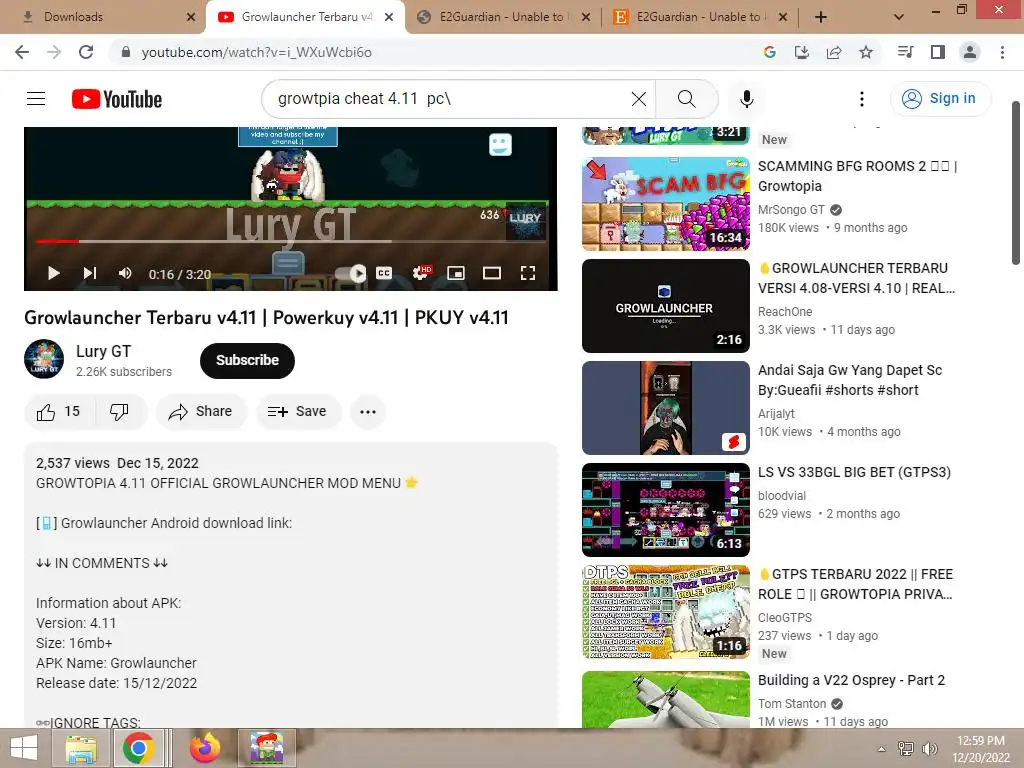Search with your voice microphone
Image resolution: width=1024 pixels, height=768 pixels.
(746, 99)
